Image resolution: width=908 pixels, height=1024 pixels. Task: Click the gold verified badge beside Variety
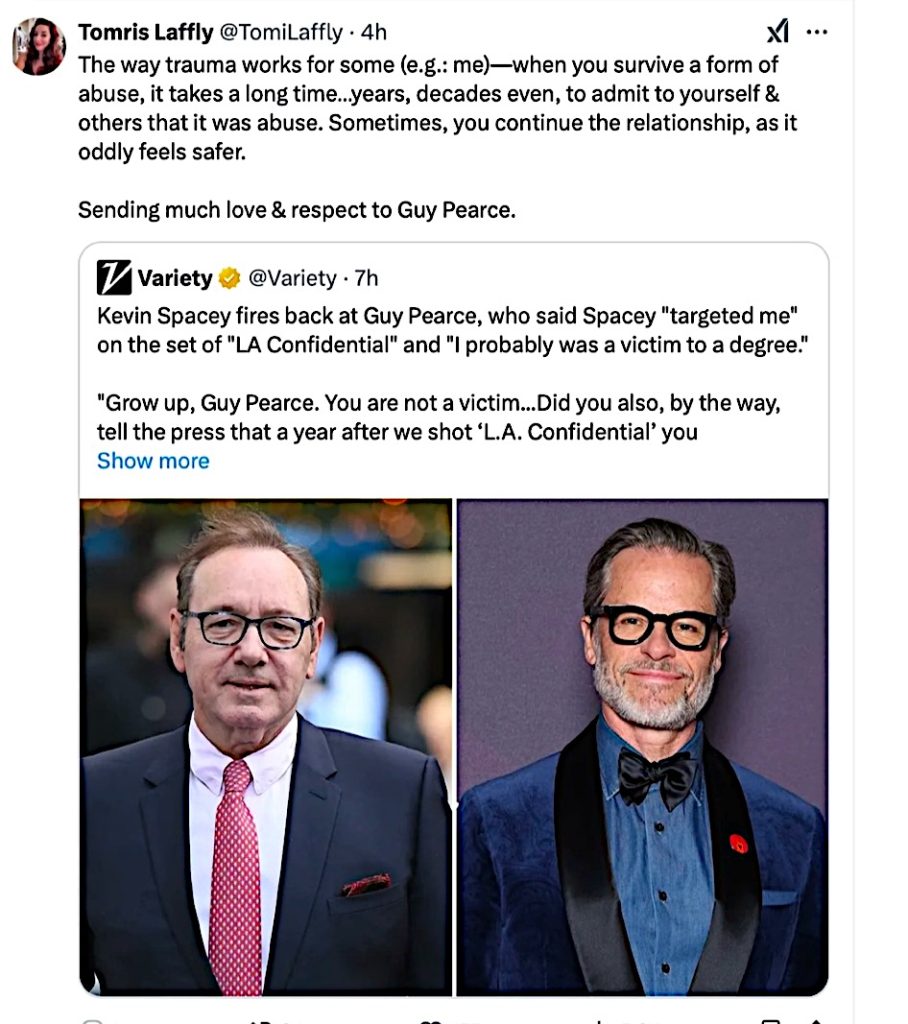229,277
